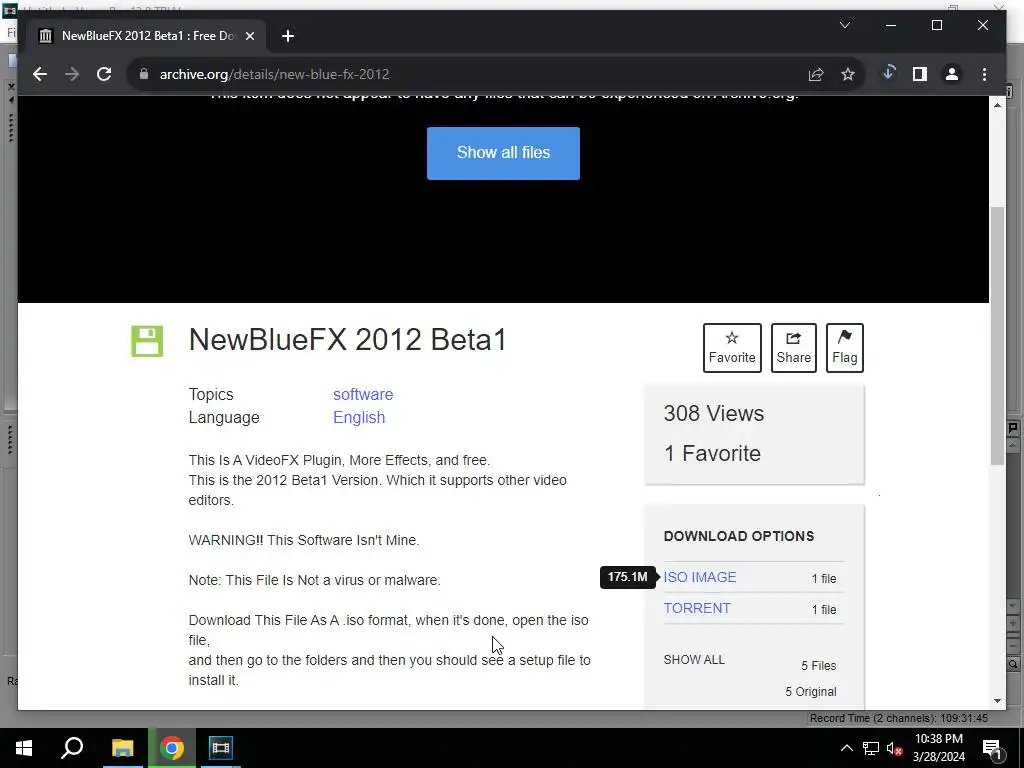Click the page scrollbar up arrow
This screenshot has height=768, width=1024.
click(997, 104)
